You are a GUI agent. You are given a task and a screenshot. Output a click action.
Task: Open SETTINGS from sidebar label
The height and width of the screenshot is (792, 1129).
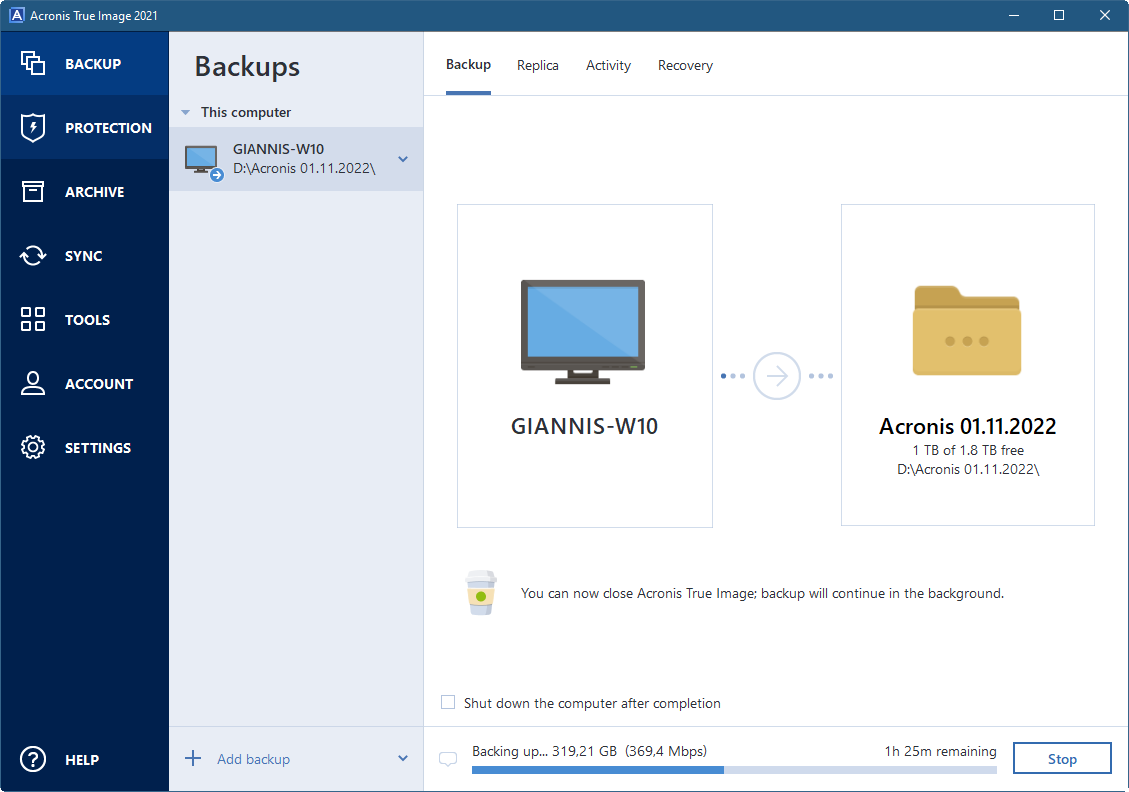click(x=98, y=448)
